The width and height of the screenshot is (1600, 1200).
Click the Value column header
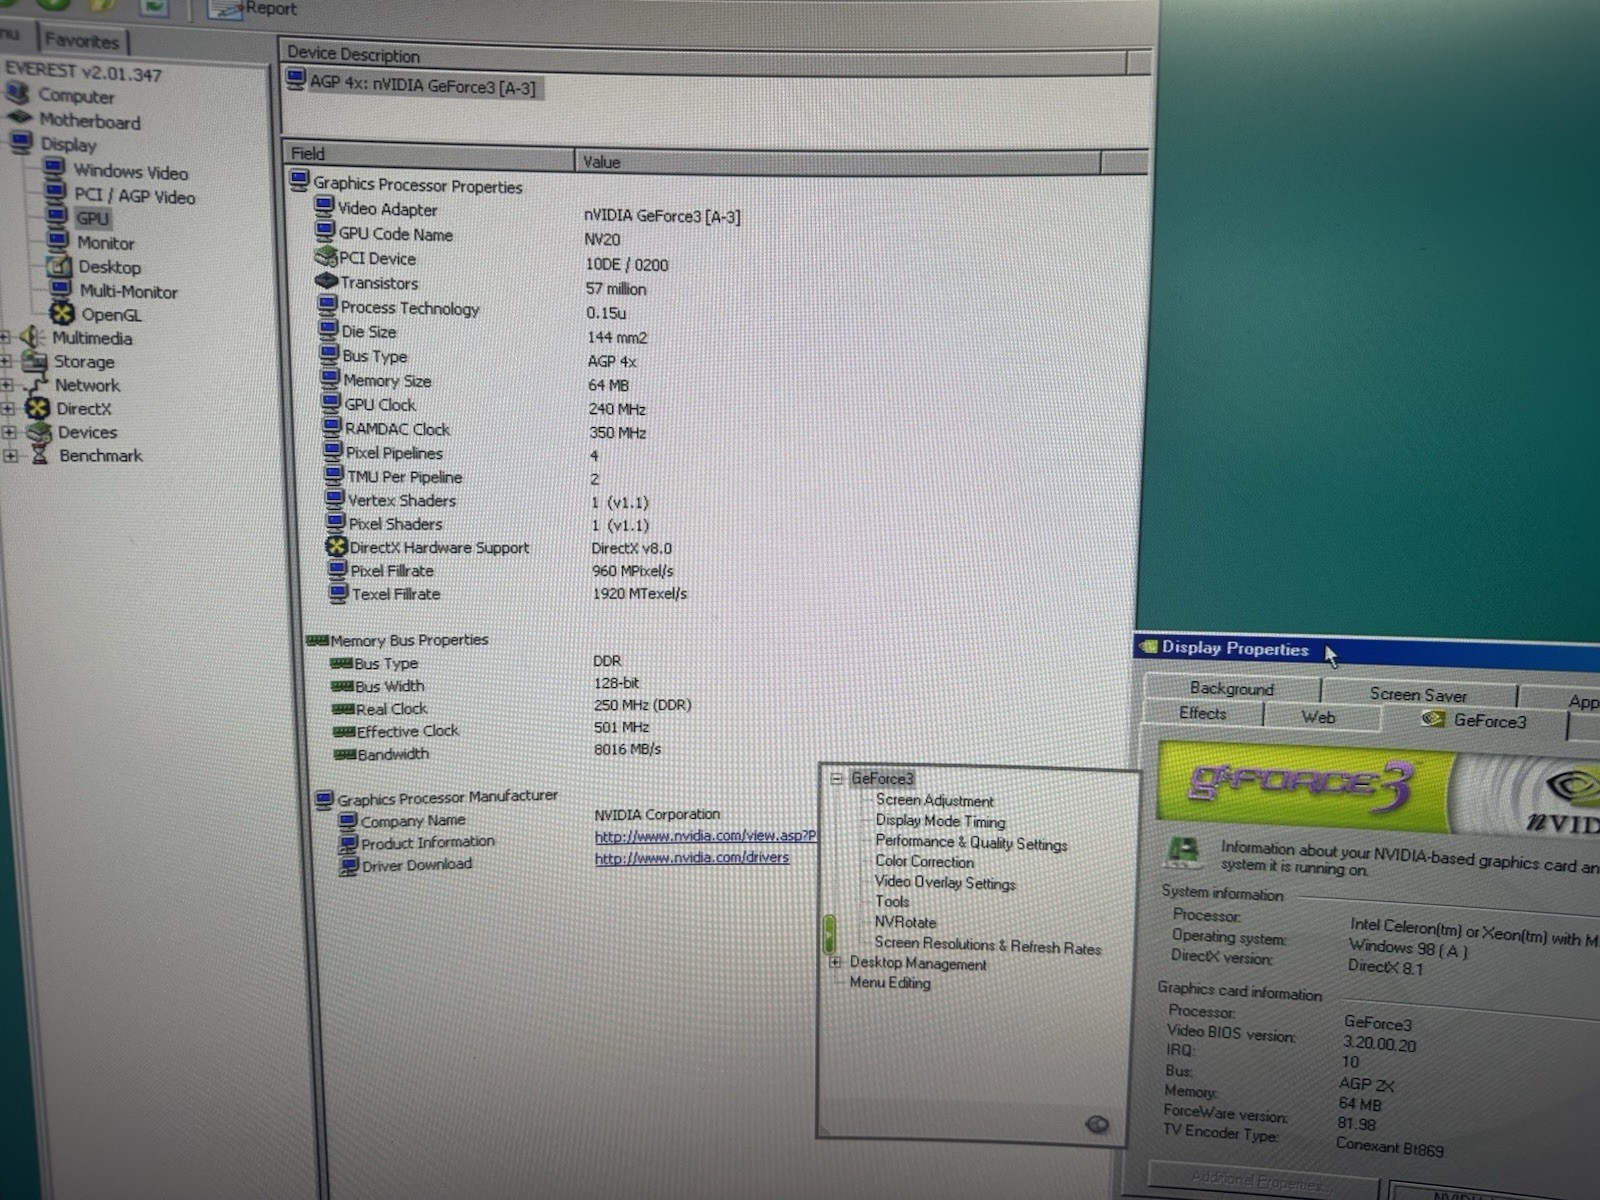pyautogui.click(x=837, y=162)
